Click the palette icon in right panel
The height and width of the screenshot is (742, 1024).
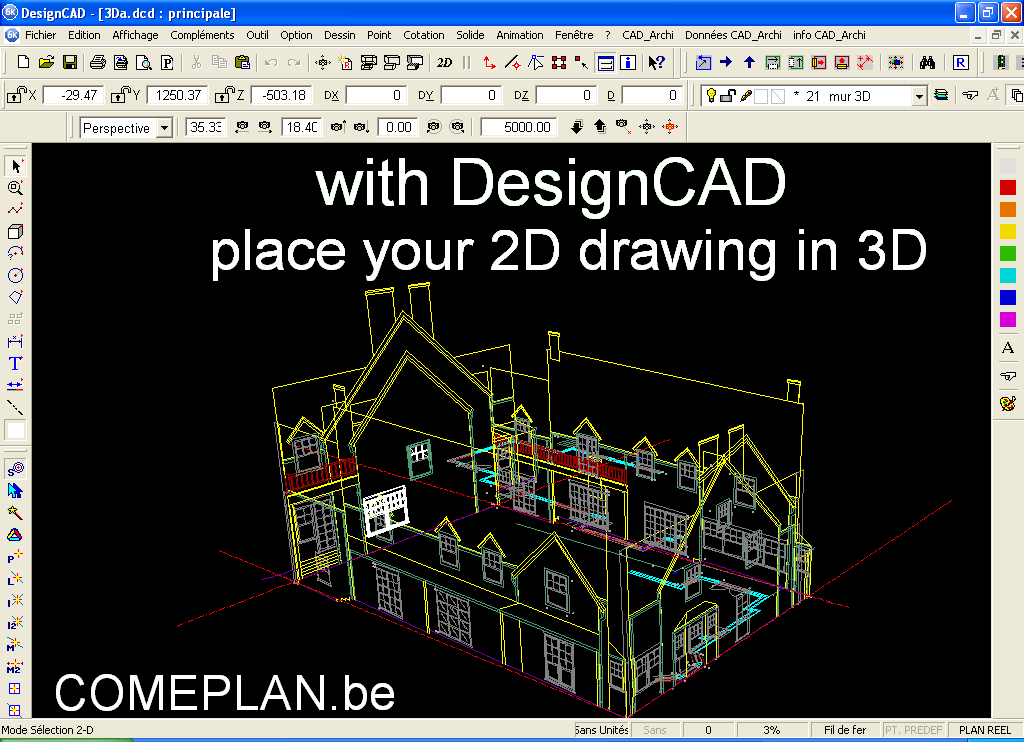tap(1008, 403)
